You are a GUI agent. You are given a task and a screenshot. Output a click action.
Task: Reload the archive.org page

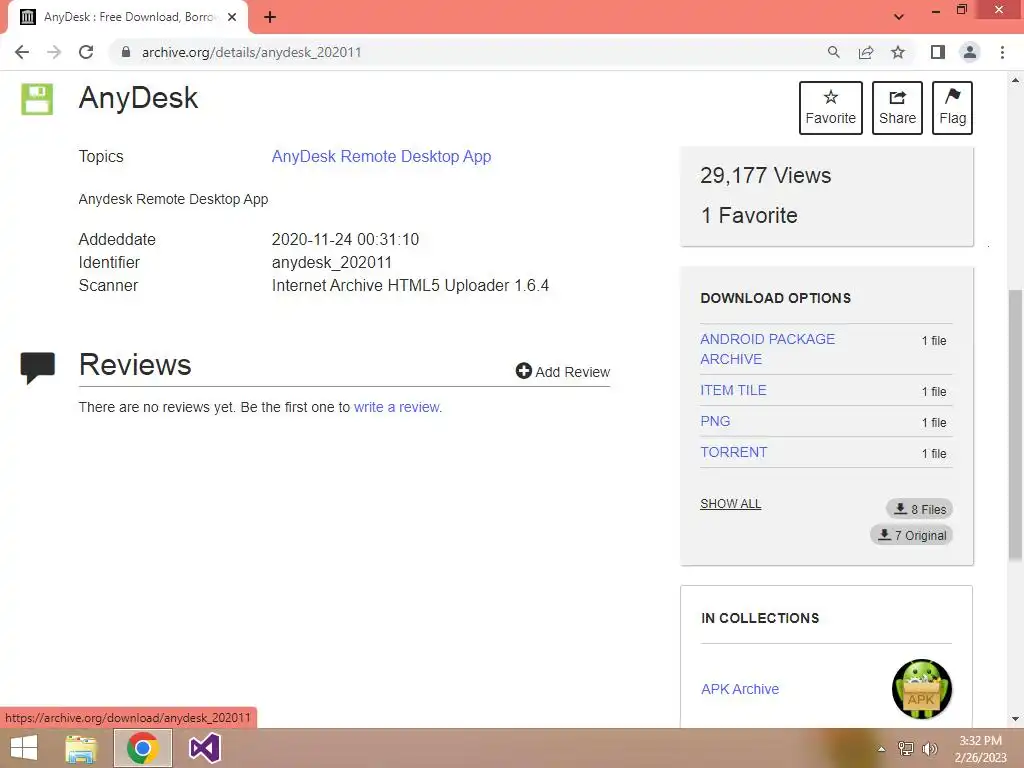pyautogui.click(x=86, y=52)
